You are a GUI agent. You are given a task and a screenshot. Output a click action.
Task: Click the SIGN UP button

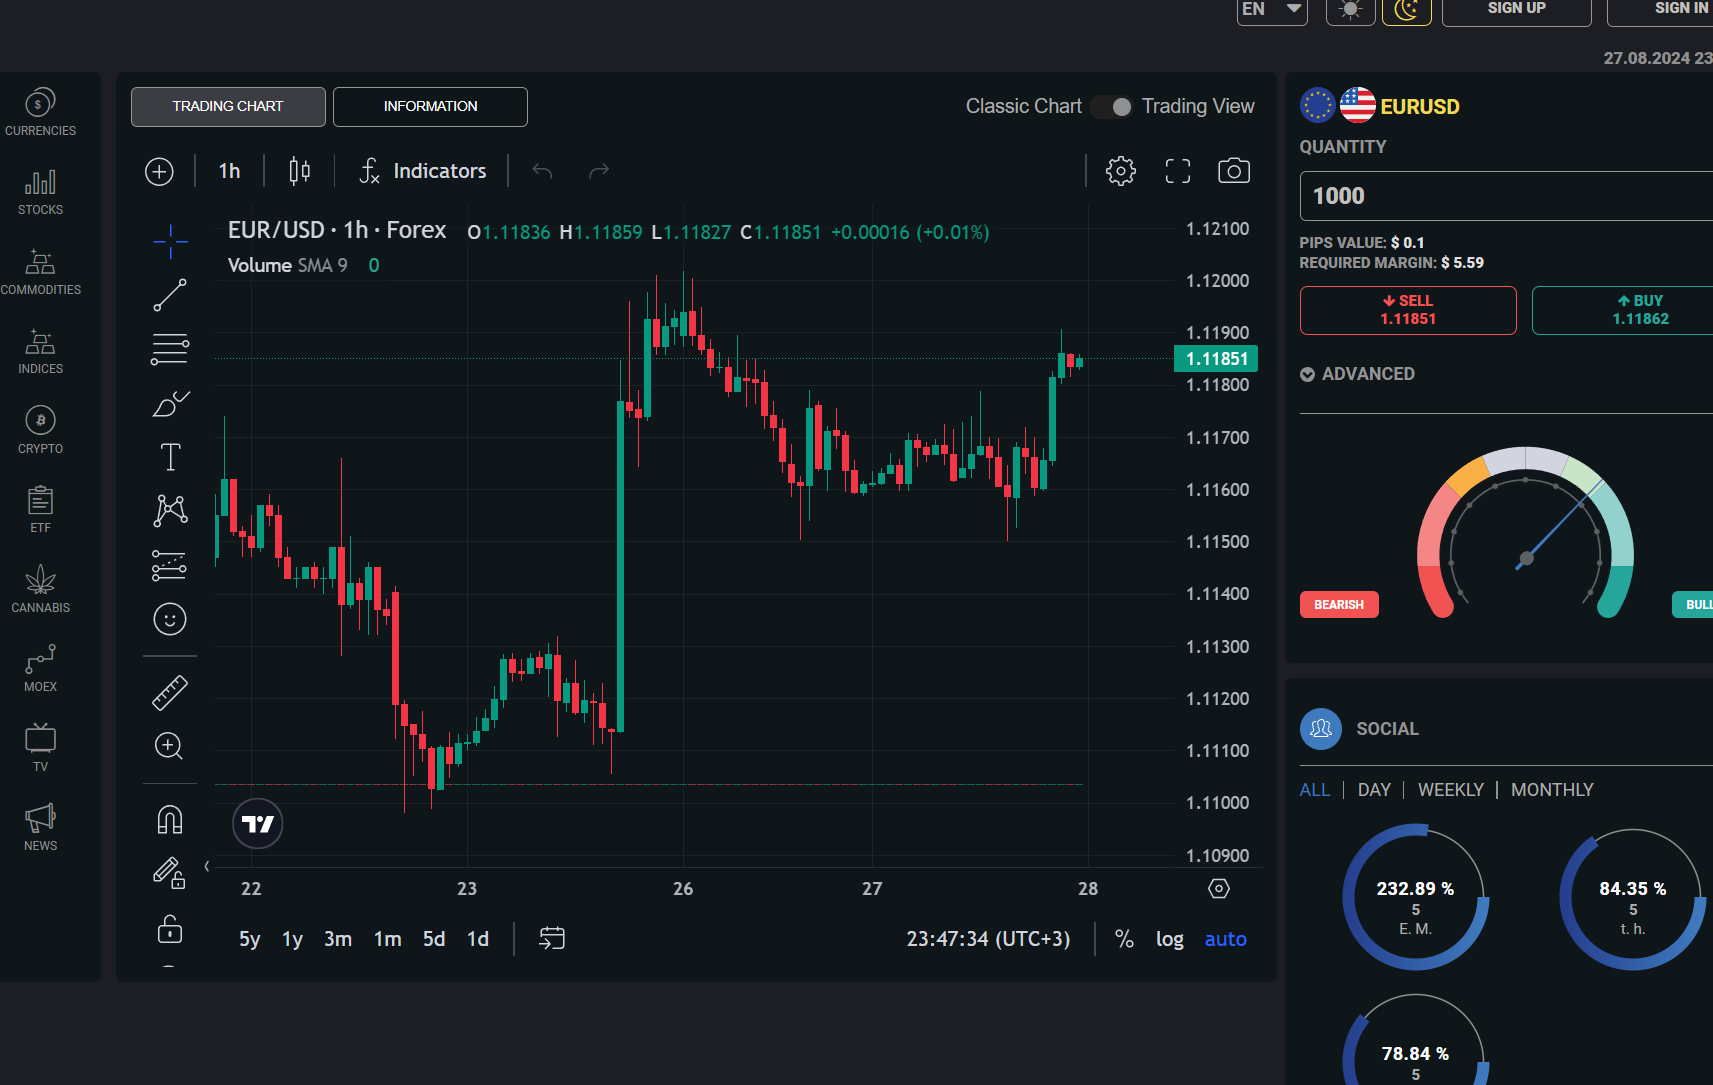[x=1516, y=10]
